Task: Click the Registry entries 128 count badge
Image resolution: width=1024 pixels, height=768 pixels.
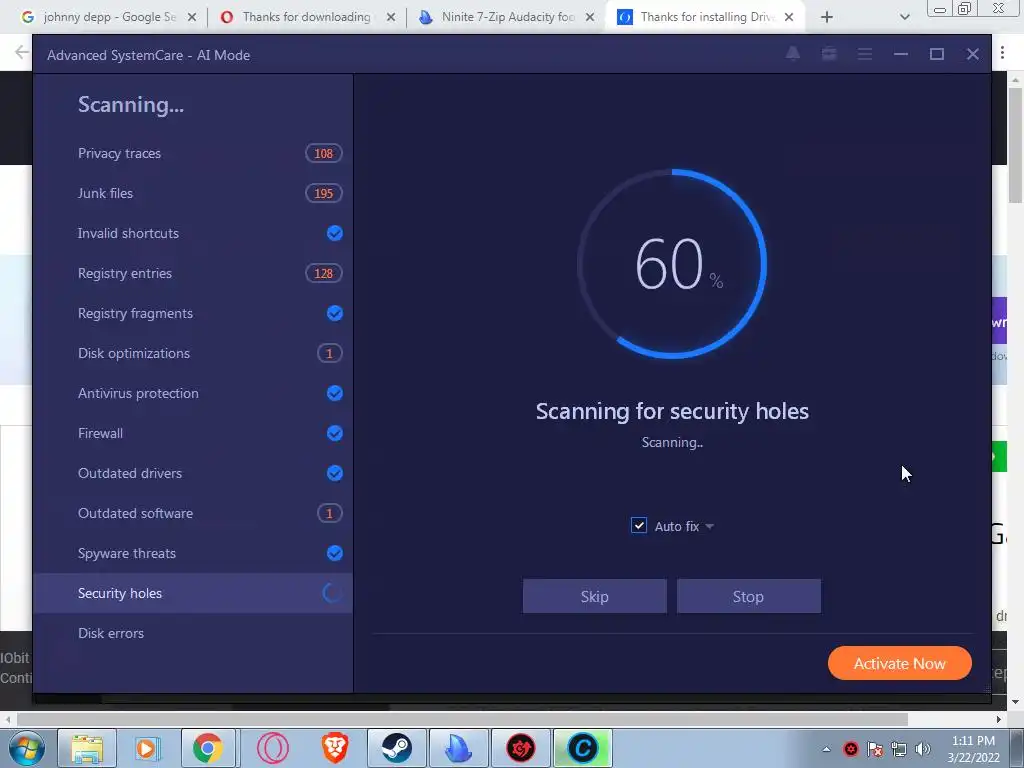Action: (323, 273)
